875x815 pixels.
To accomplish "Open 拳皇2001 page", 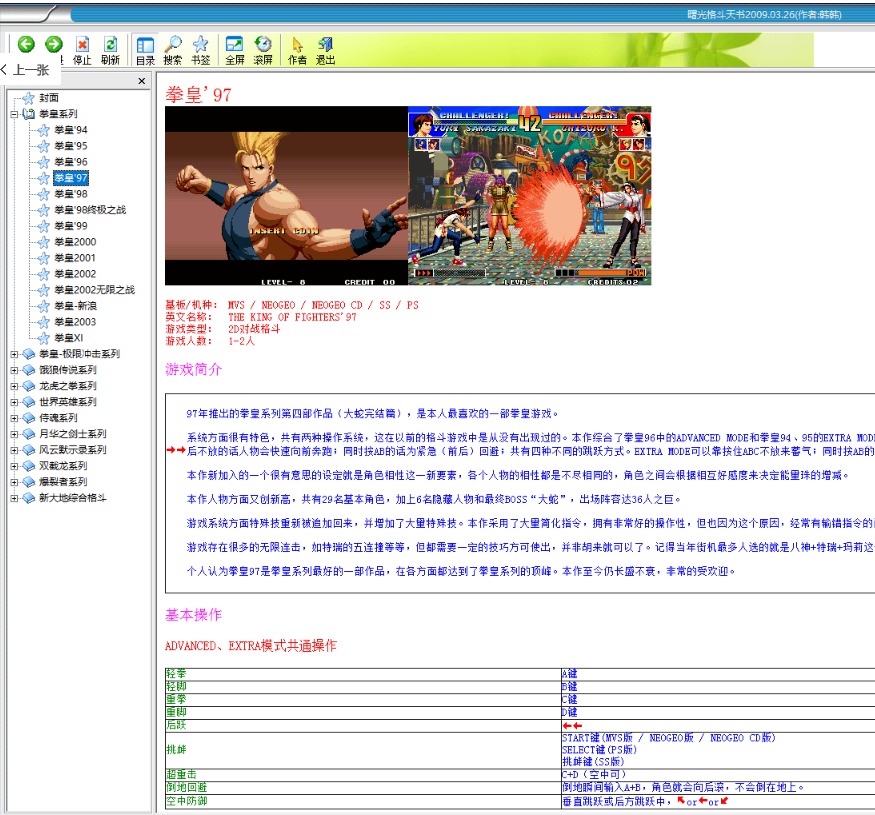I will click(75, 258).
